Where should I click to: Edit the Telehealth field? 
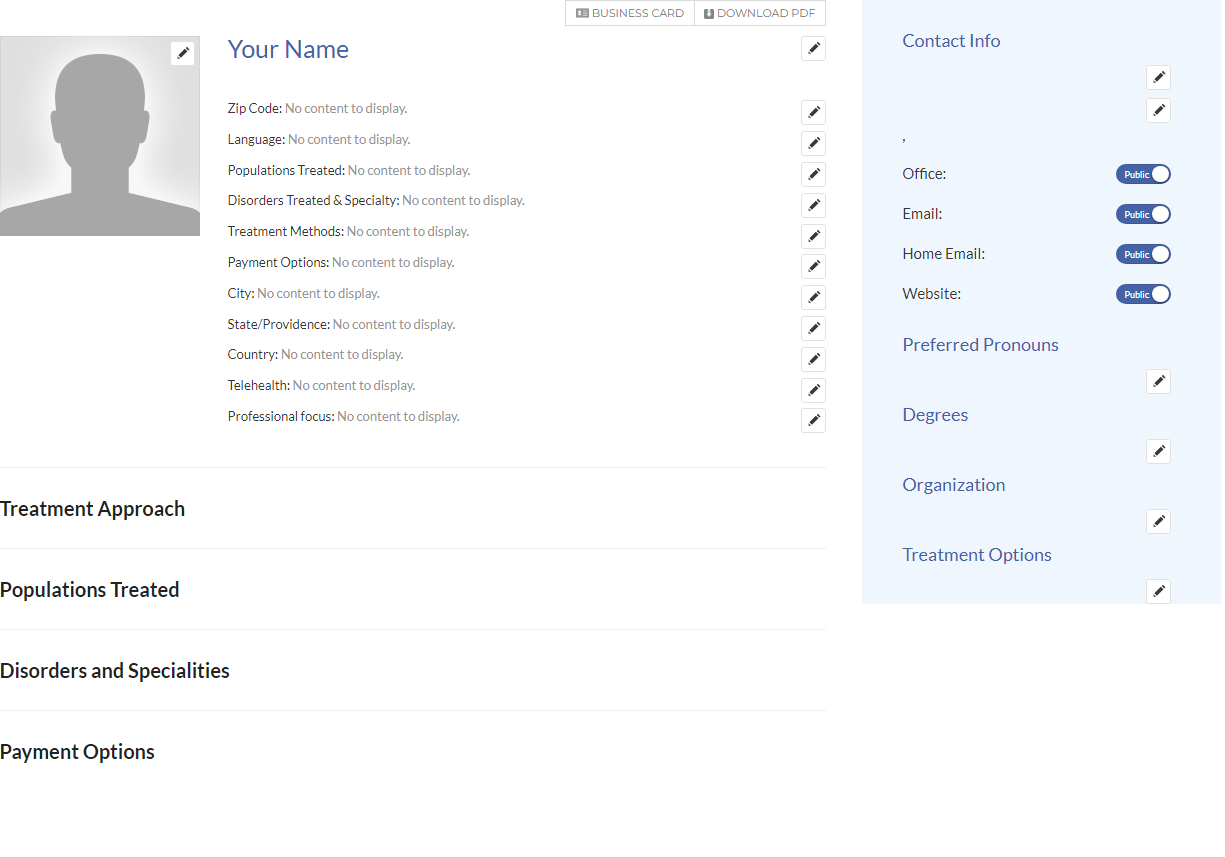pos(813,390)
